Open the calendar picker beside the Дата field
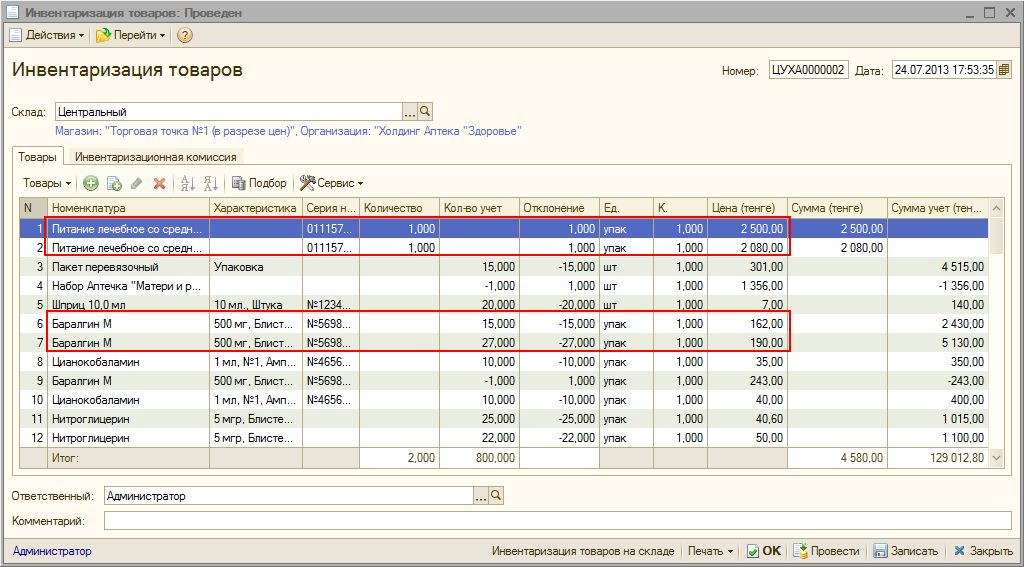Image resolution: width=1024 pixels, height=567 pixels. point(1004,70)
